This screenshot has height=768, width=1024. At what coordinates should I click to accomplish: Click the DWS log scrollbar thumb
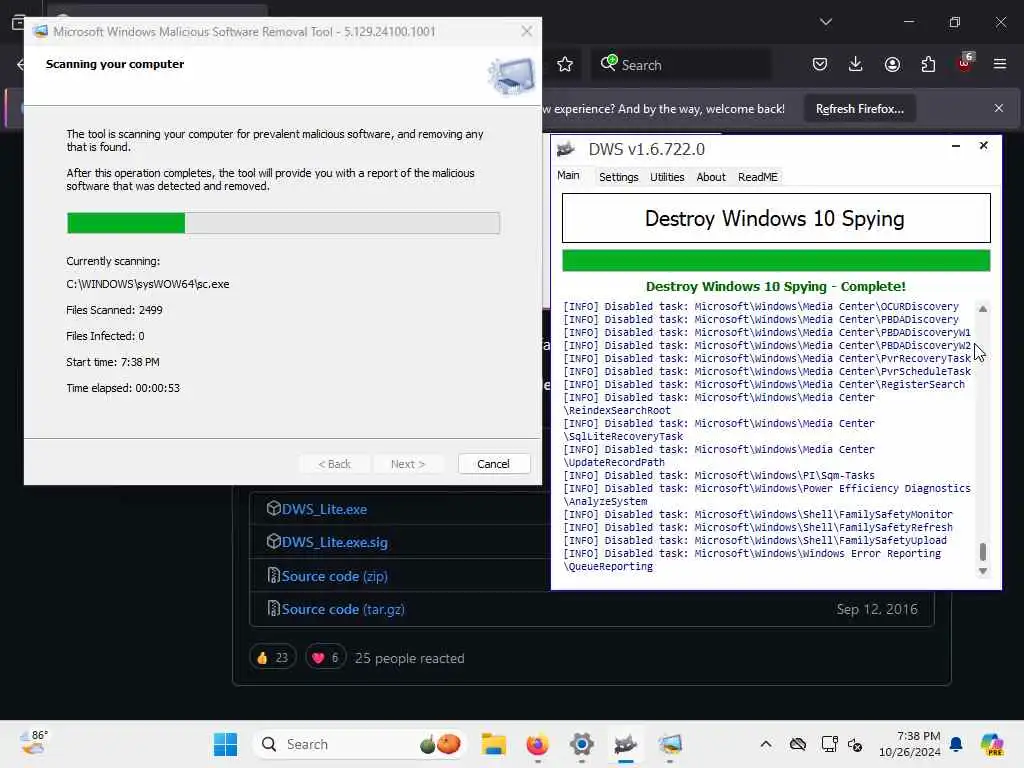point(983,552)
